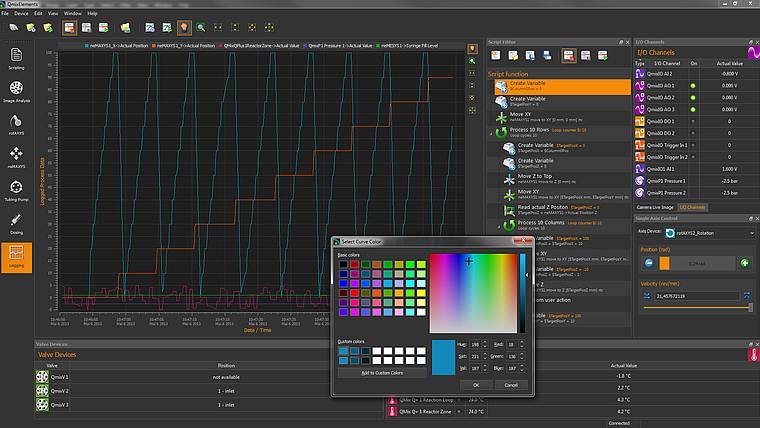Toggle QmixIO AO 1 On indicator
This screenshot has width=760, height=428.
coord(693,86)
